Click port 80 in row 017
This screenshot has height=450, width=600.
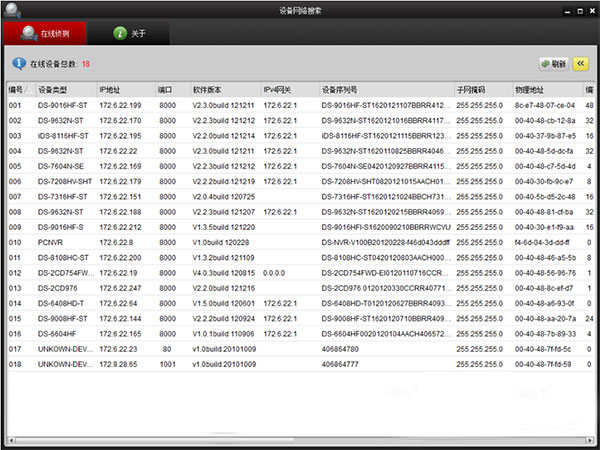[167, 349]
